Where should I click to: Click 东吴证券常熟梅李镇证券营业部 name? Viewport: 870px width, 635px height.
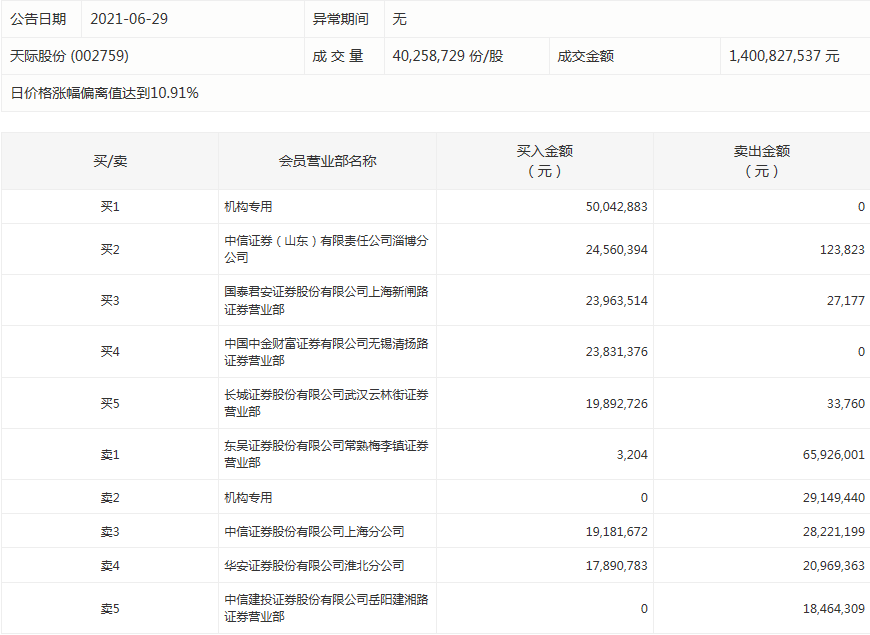tap(326, 454)
